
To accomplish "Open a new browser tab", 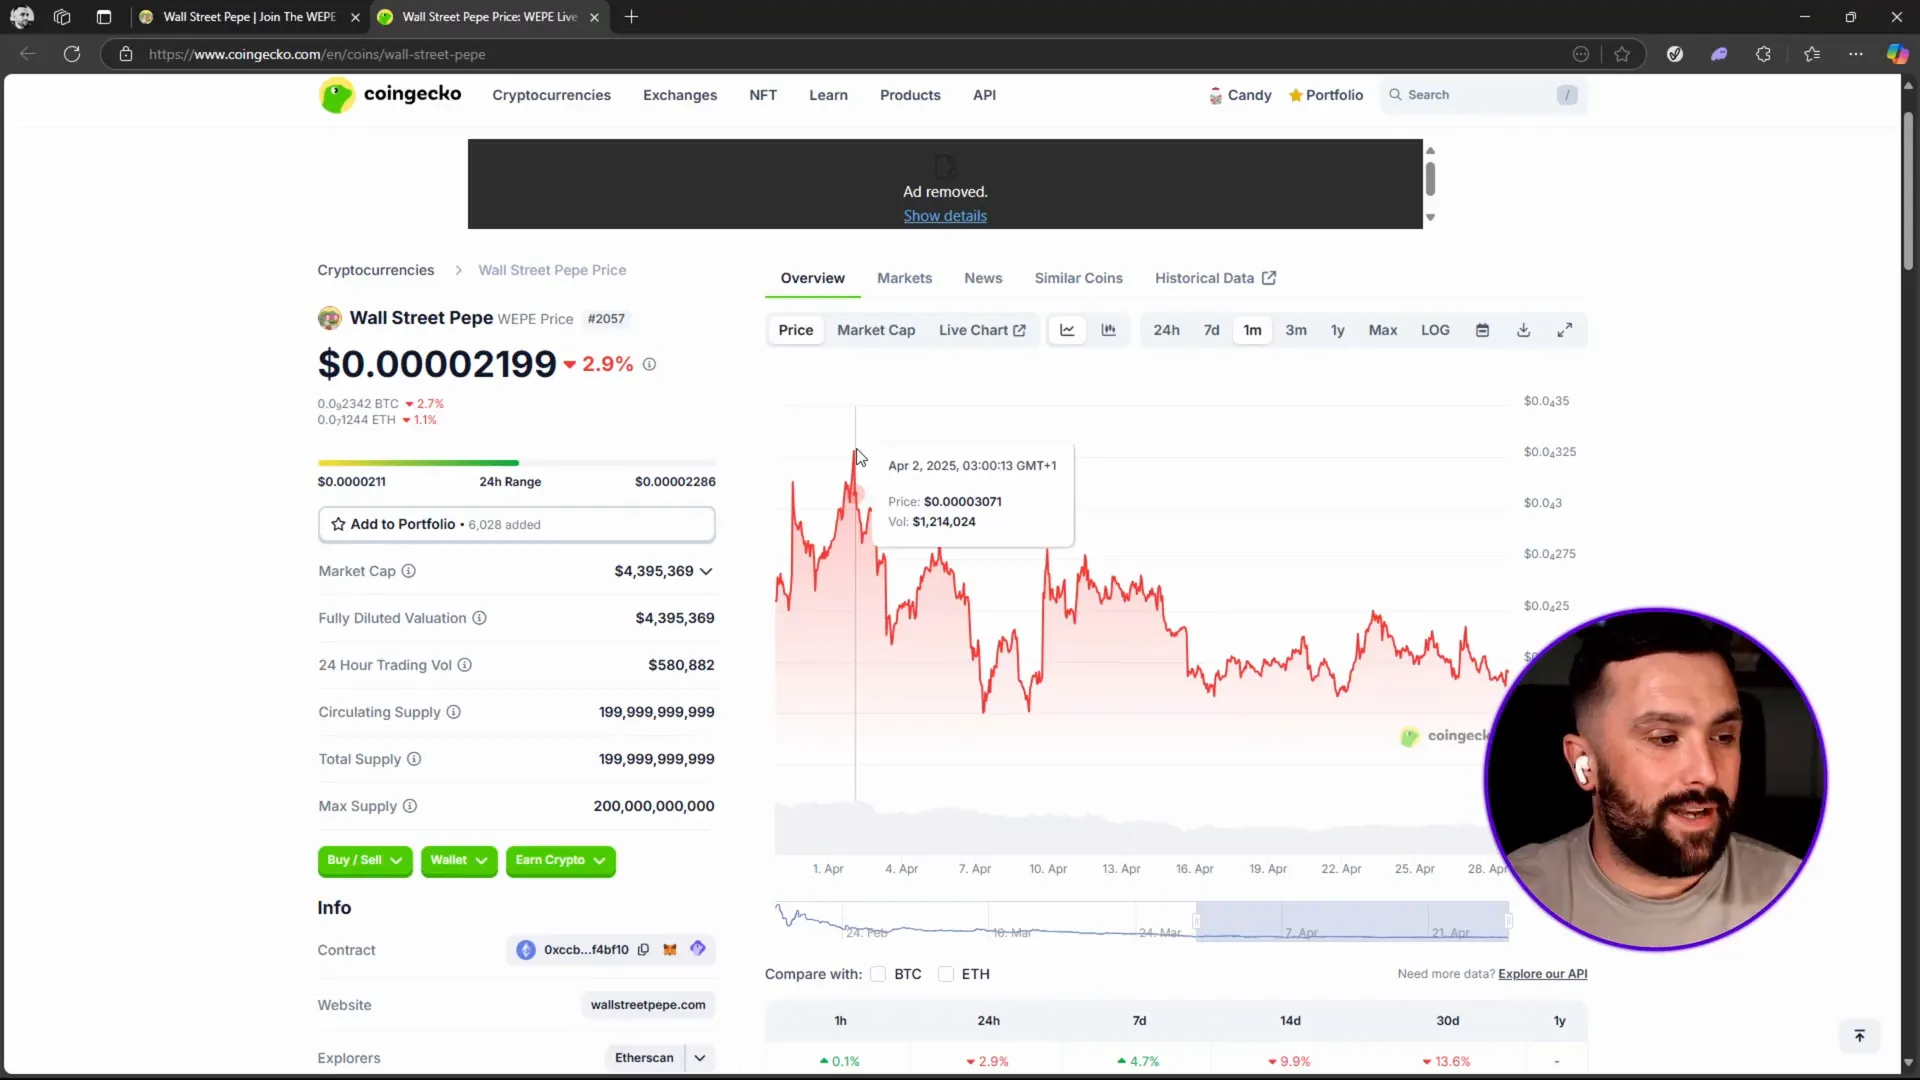I will pos(631,17).
